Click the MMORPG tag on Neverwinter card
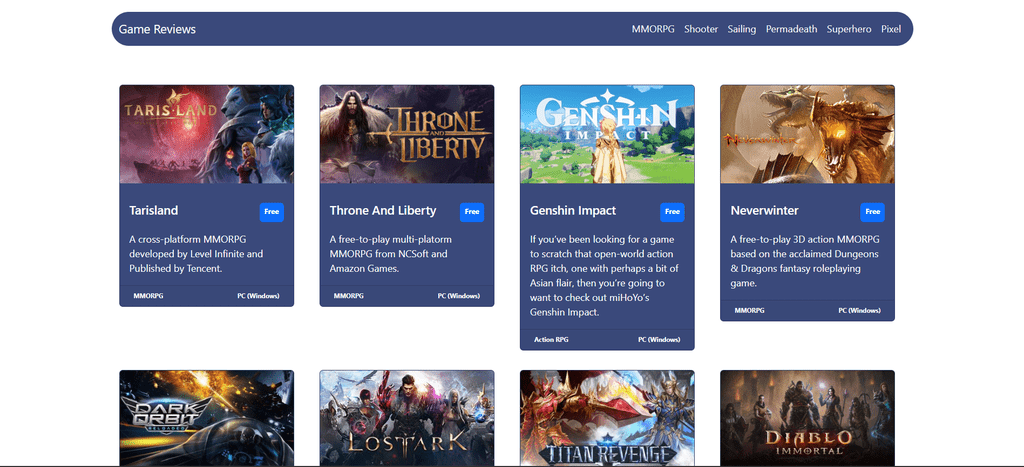Viewport: 1024px width, 467px height. [749, 310]
